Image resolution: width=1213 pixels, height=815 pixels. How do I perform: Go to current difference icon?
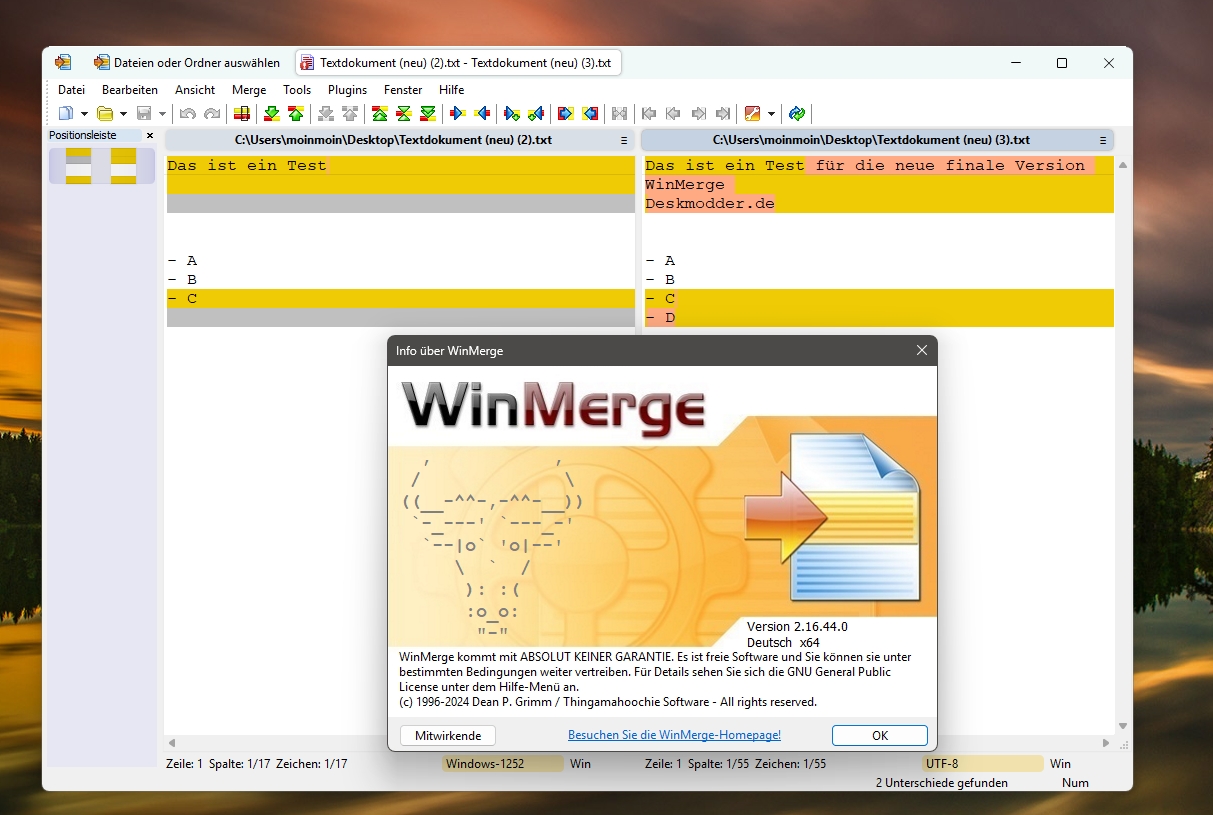tap(404, 114)
